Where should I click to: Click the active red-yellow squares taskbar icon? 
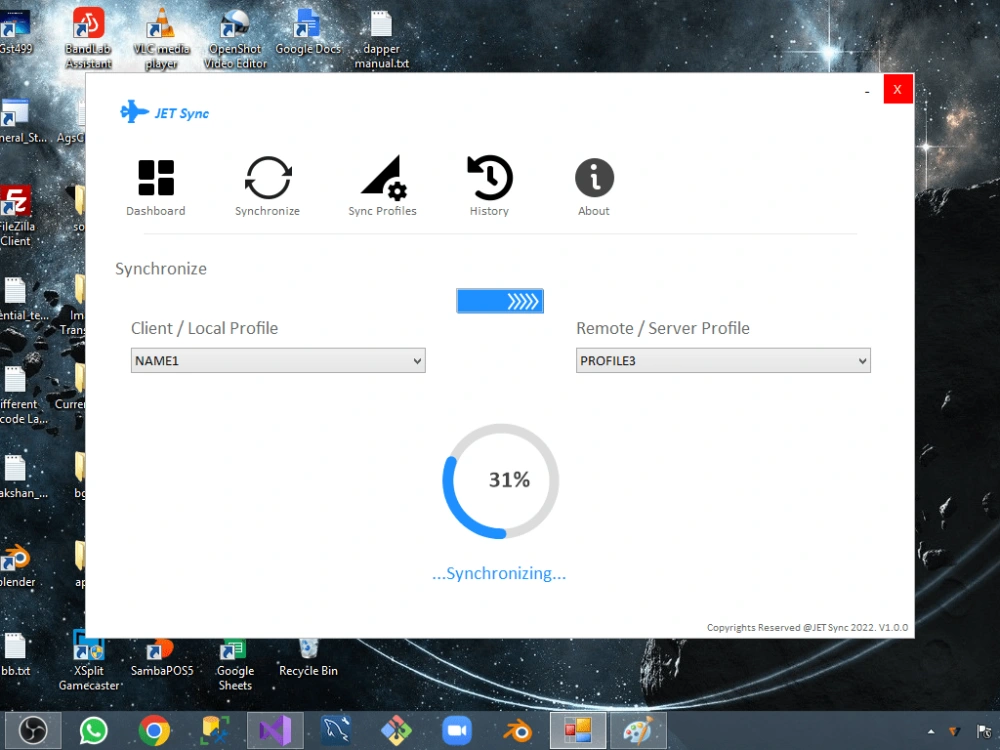[x=578, y=730]
